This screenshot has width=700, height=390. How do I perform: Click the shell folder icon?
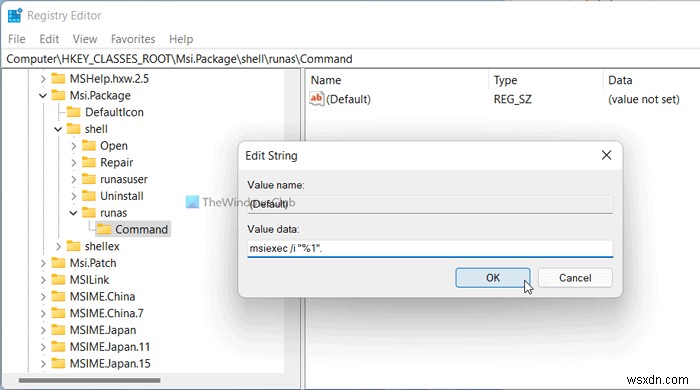click(x=73, y=129)
